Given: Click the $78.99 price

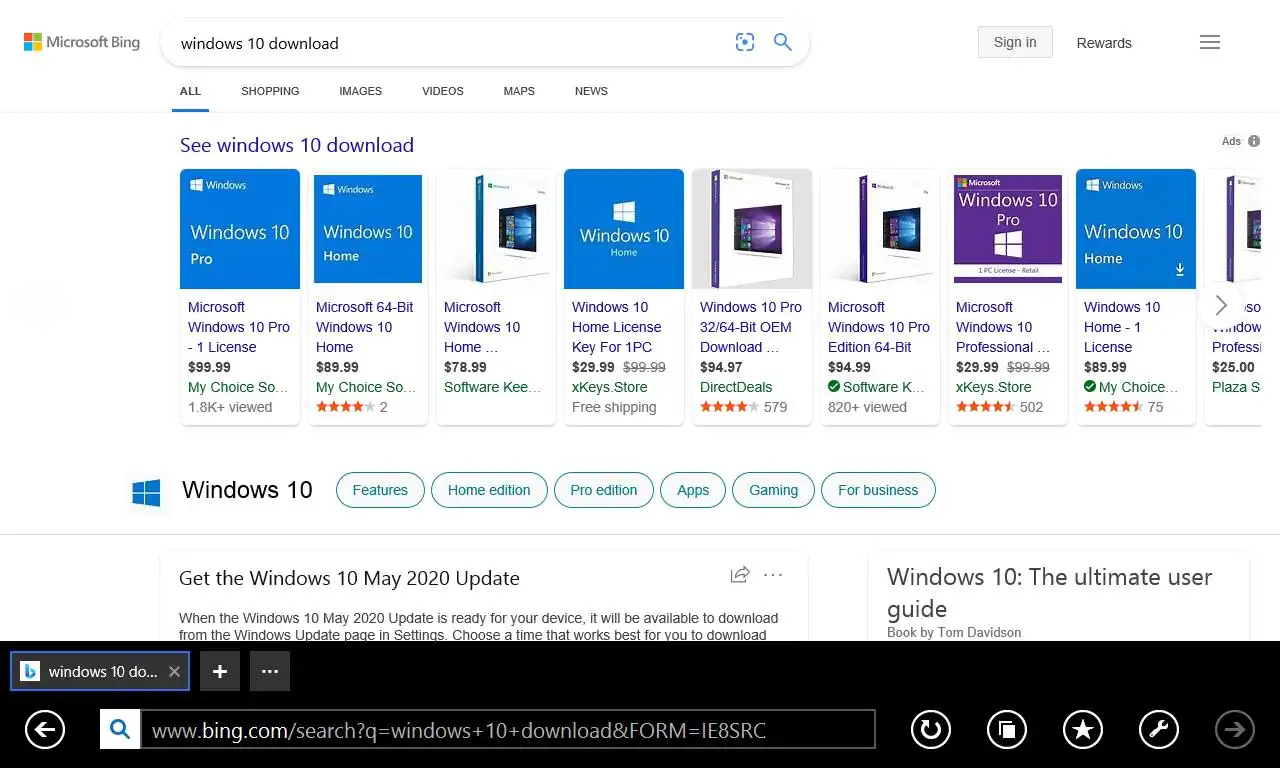Looking at the screenshot, I should pyautogui.click(x=465, y=367).
